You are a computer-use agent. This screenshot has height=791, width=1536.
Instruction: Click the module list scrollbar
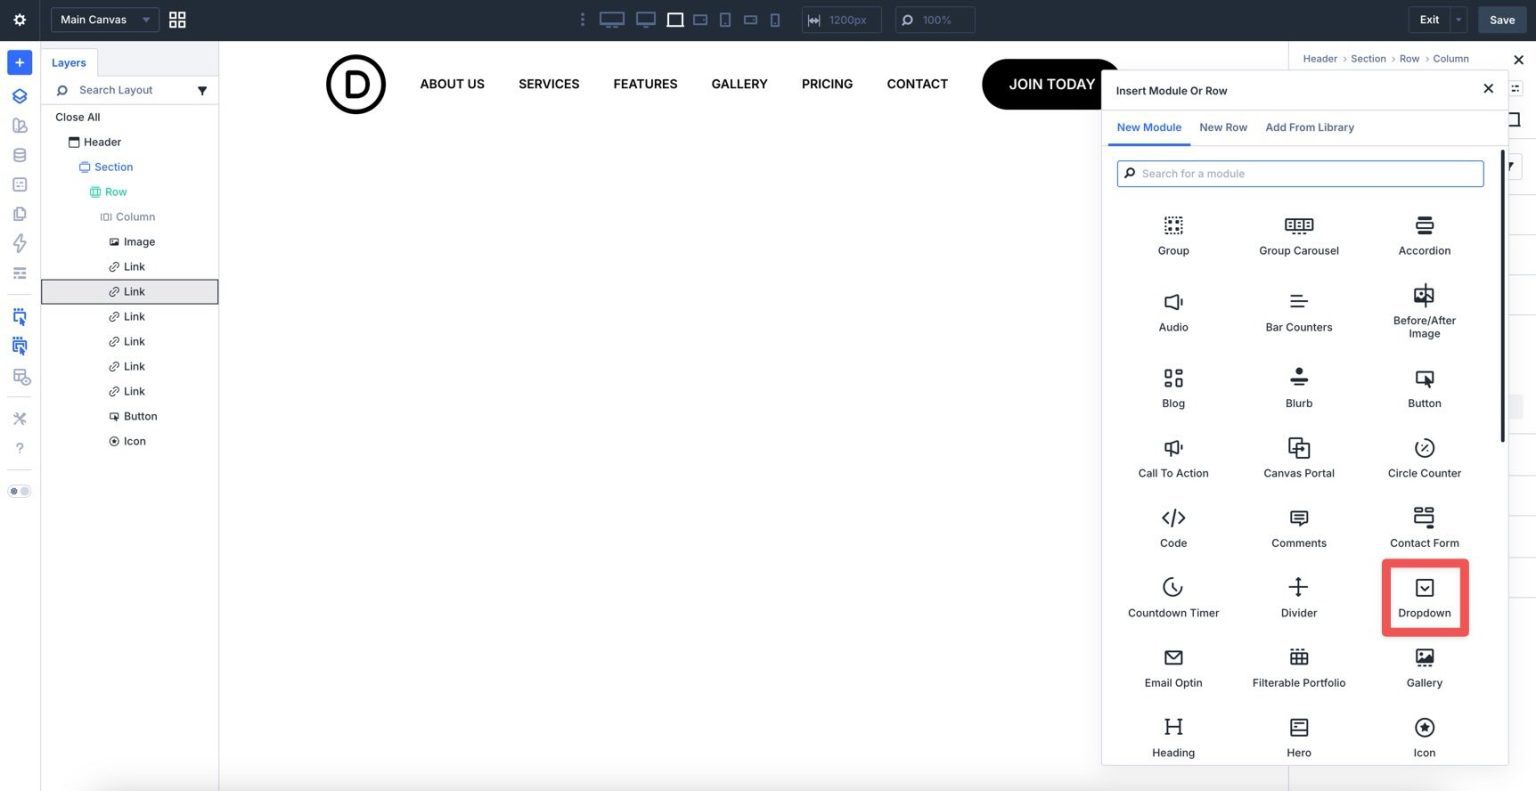[x=1502, y=295]
